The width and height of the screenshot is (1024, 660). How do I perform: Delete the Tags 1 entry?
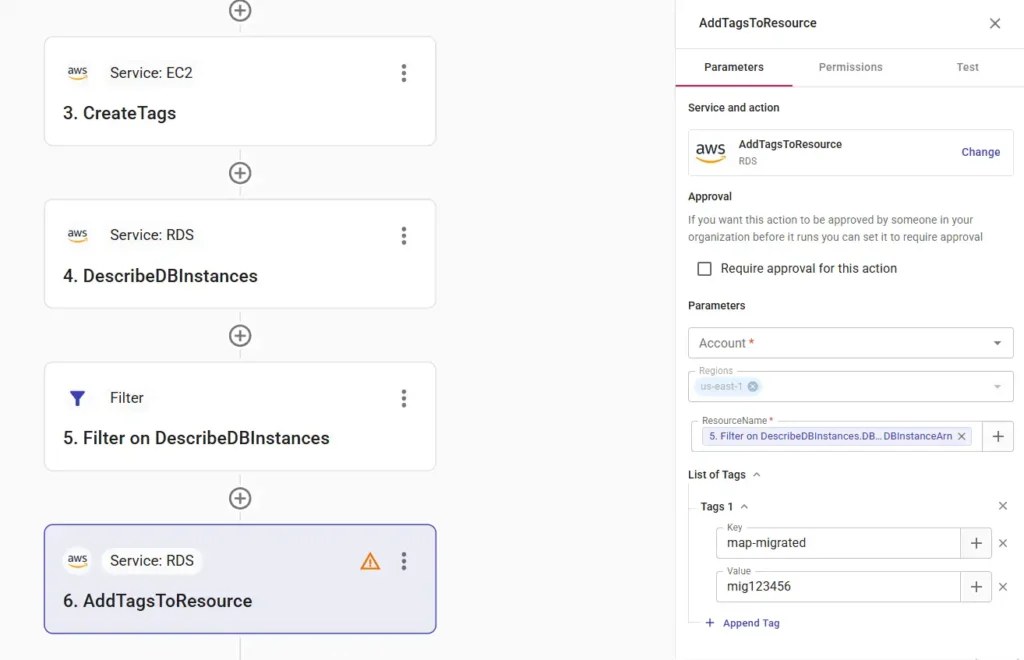click(1003, 506)
